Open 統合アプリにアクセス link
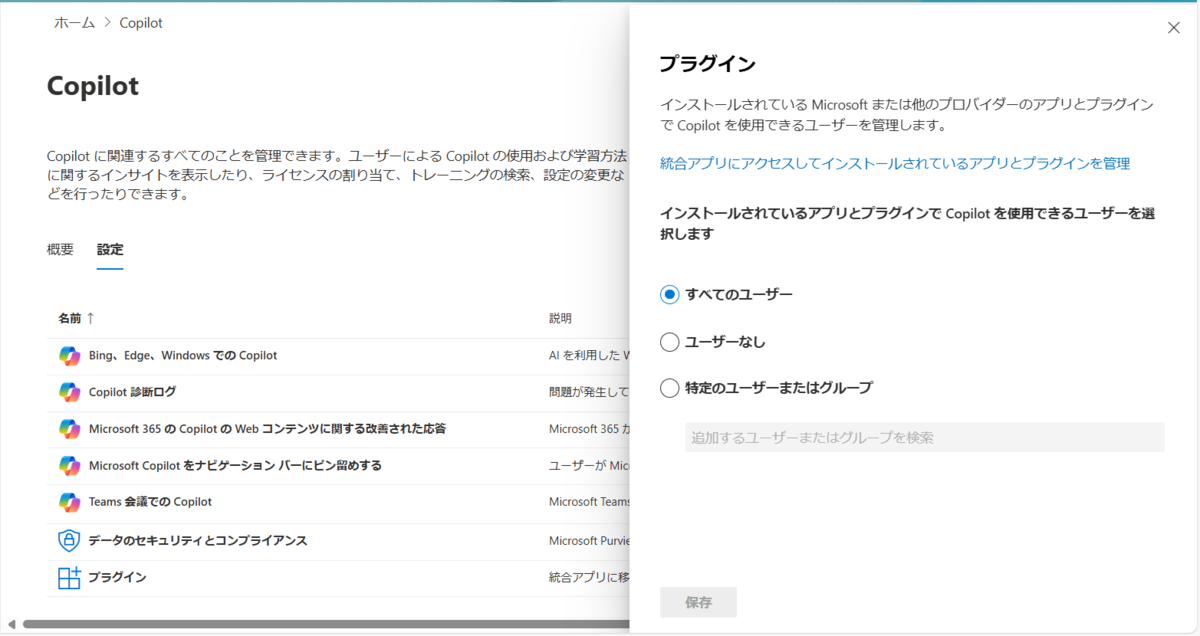Image resolution: width=1200 pixels, height=636 pixels. coord(895,163)
